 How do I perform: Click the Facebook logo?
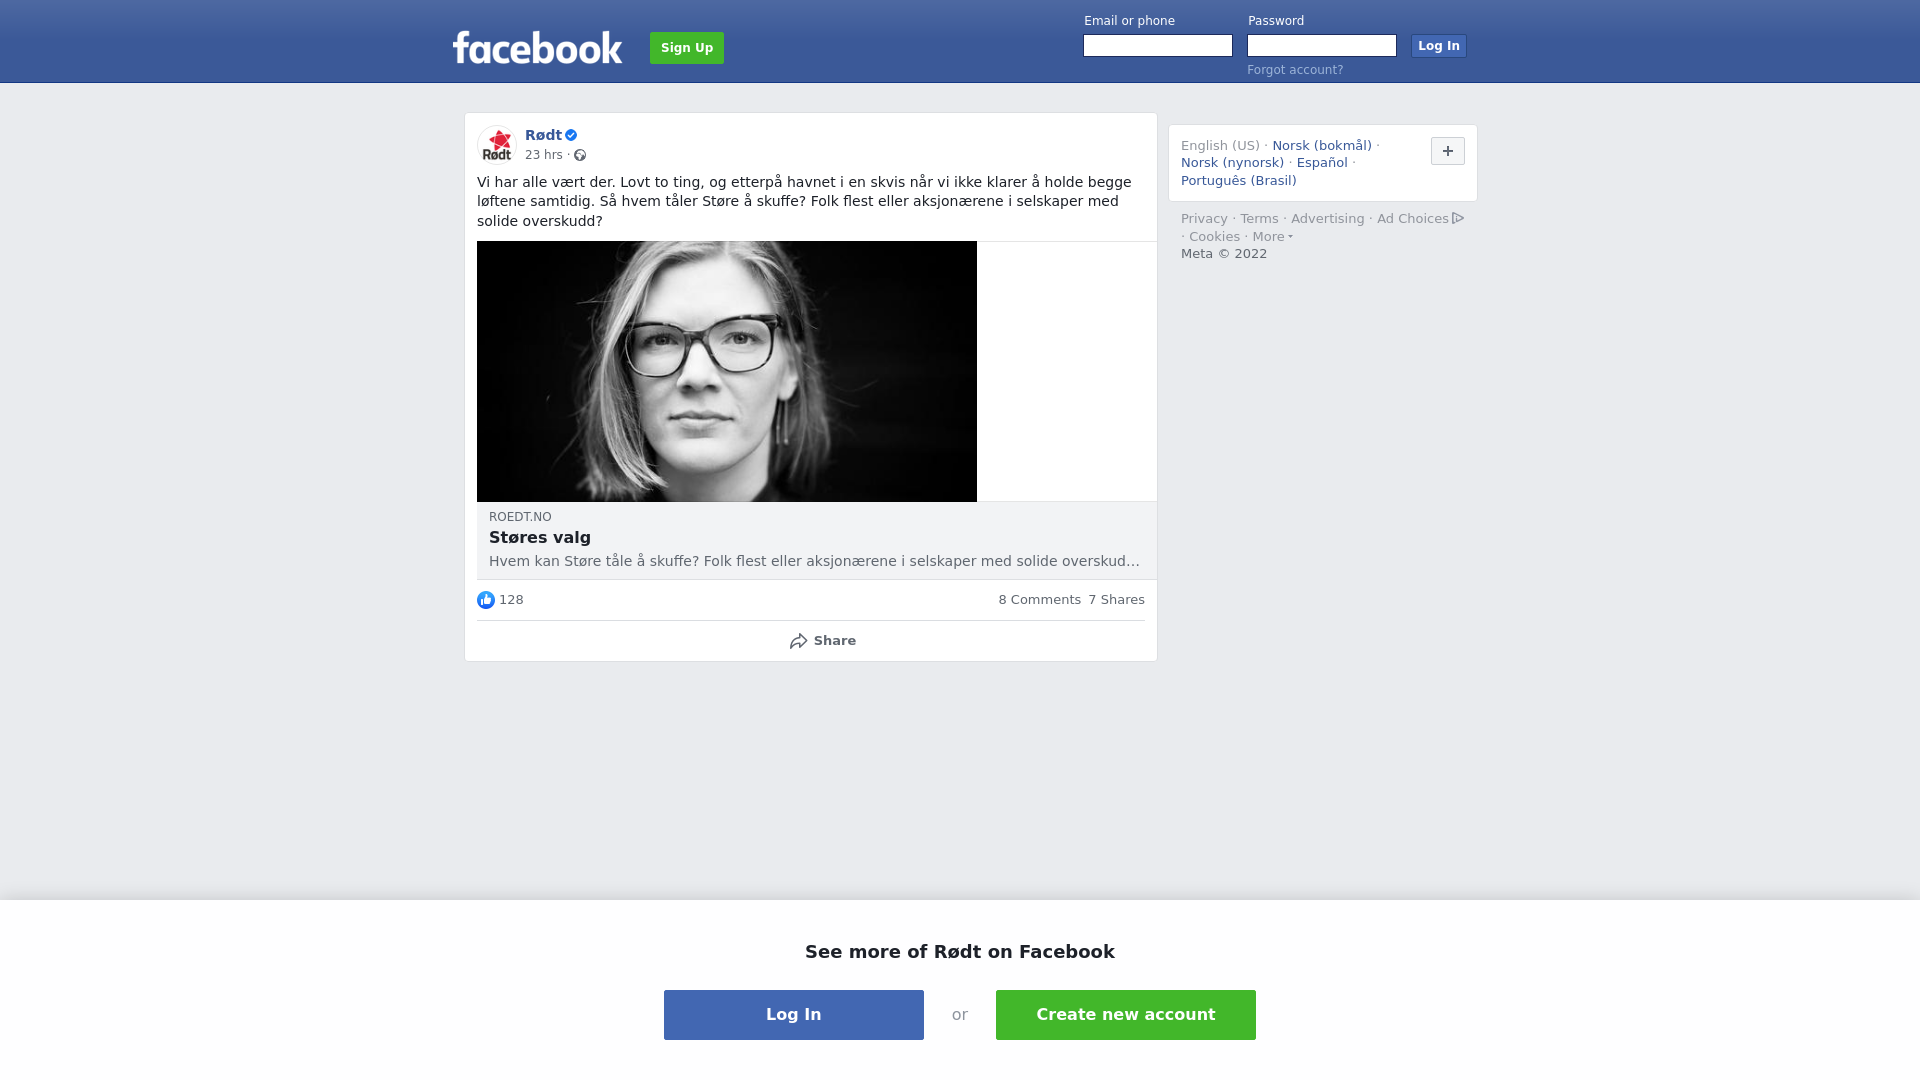click(x=537, y=47)
